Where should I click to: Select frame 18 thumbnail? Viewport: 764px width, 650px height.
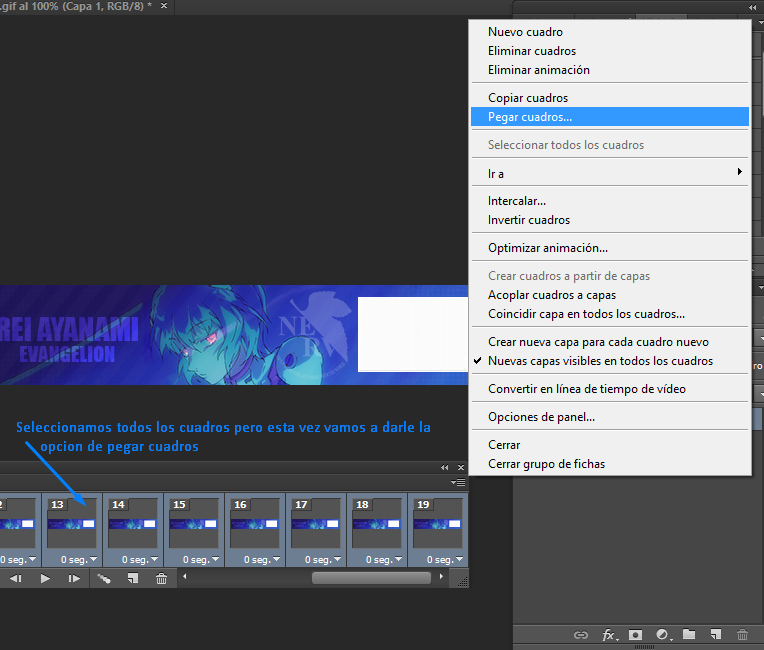(x=376, y=524)
